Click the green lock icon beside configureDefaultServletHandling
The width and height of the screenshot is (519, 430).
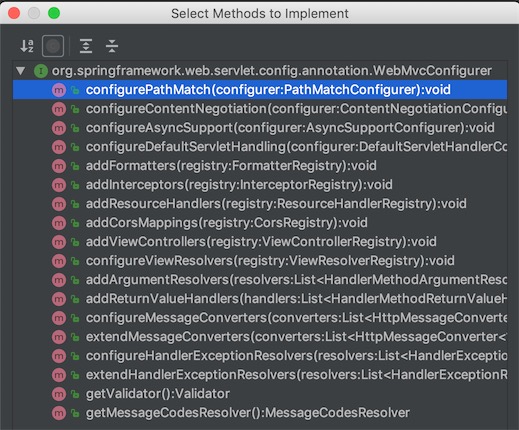click(x=75, y=147)
